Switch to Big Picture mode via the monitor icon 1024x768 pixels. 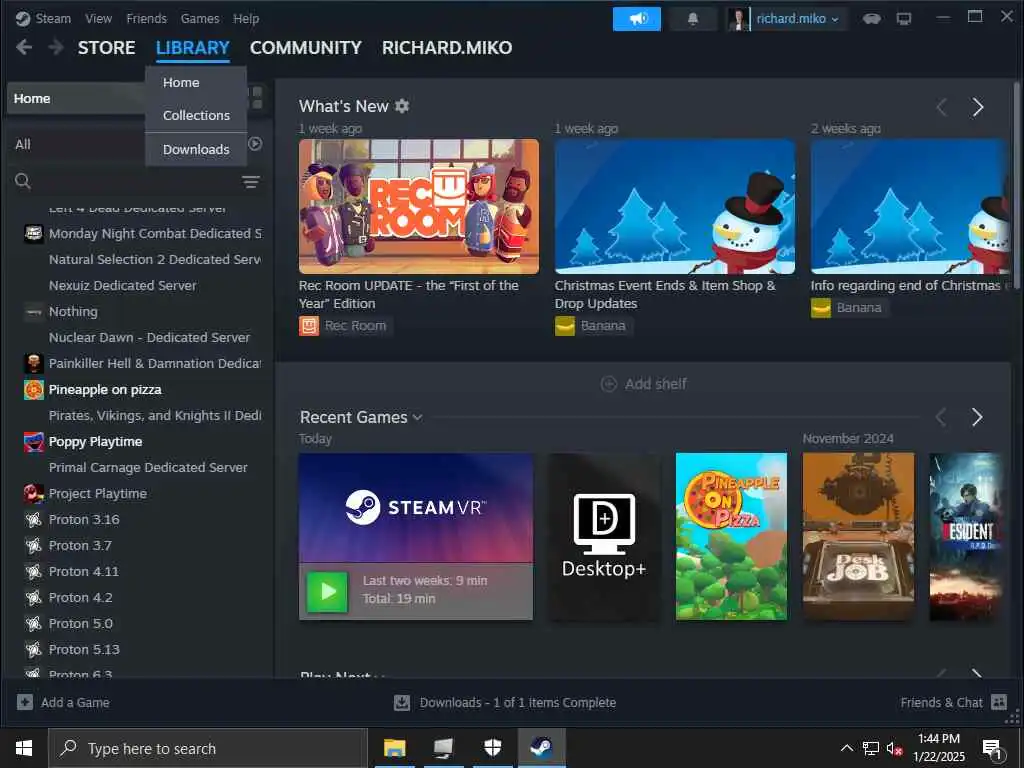click(904, 19)
